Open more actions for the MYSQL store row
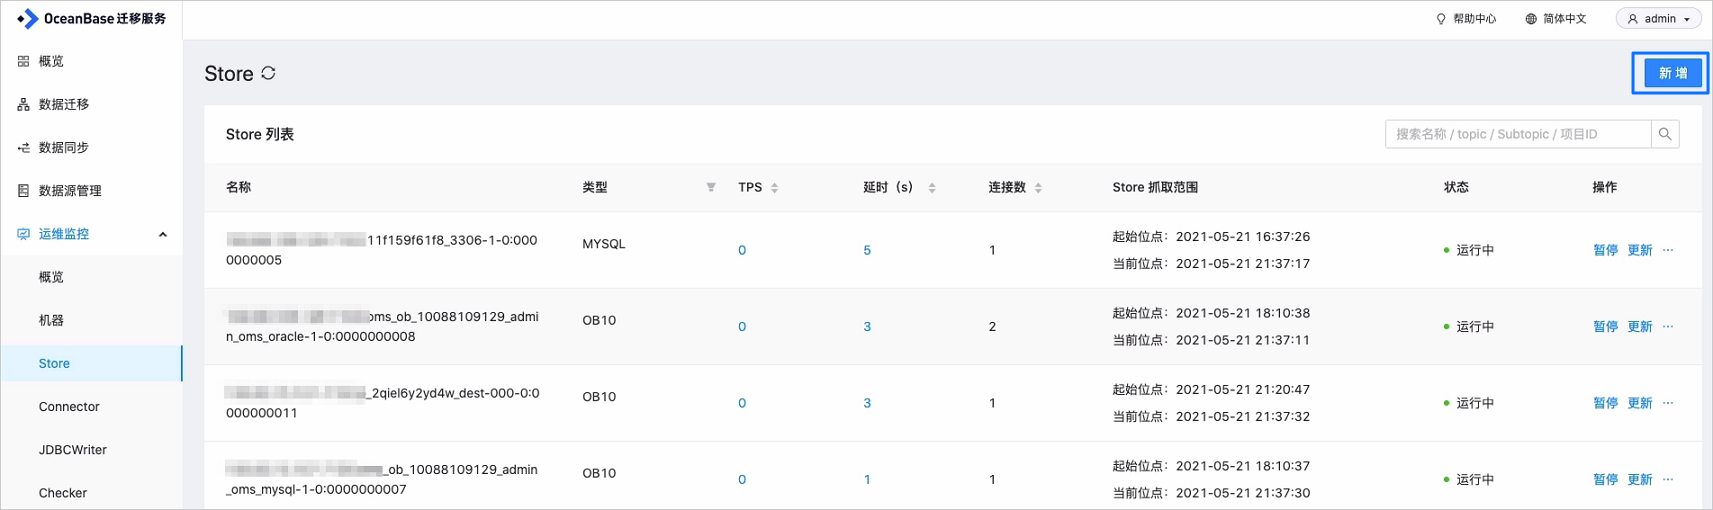Screen dimensions: 1713x510 click(1668, 250)
